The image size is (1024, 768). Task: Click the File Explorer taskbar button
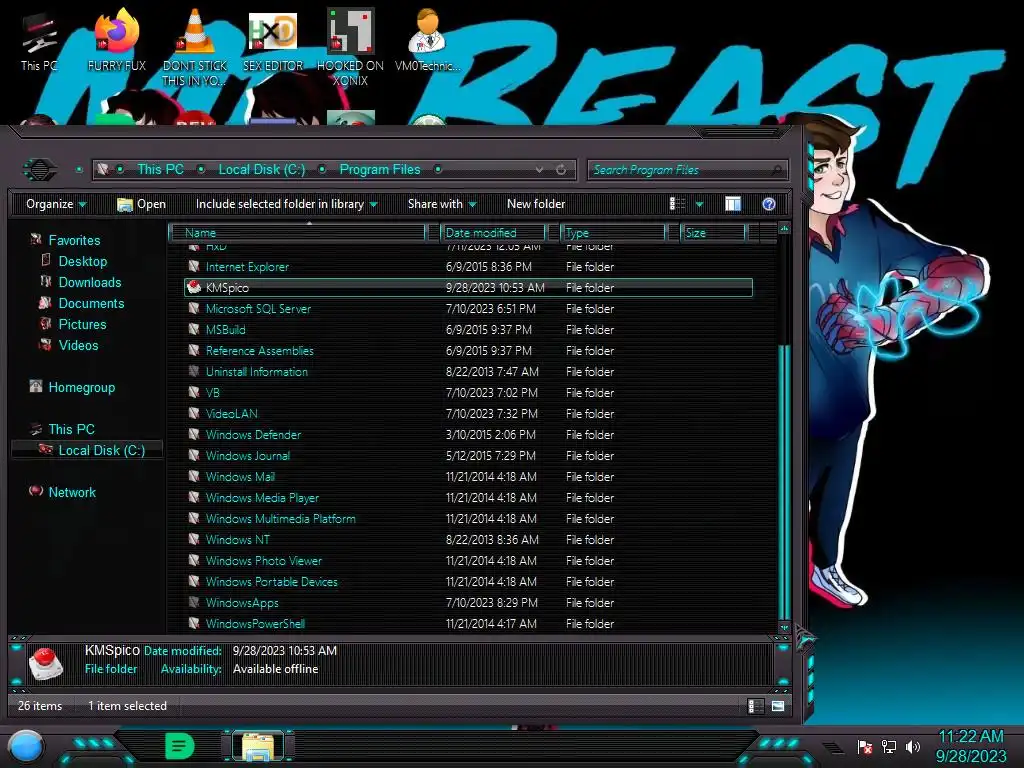pyautogui.click(x=258, y=746)
